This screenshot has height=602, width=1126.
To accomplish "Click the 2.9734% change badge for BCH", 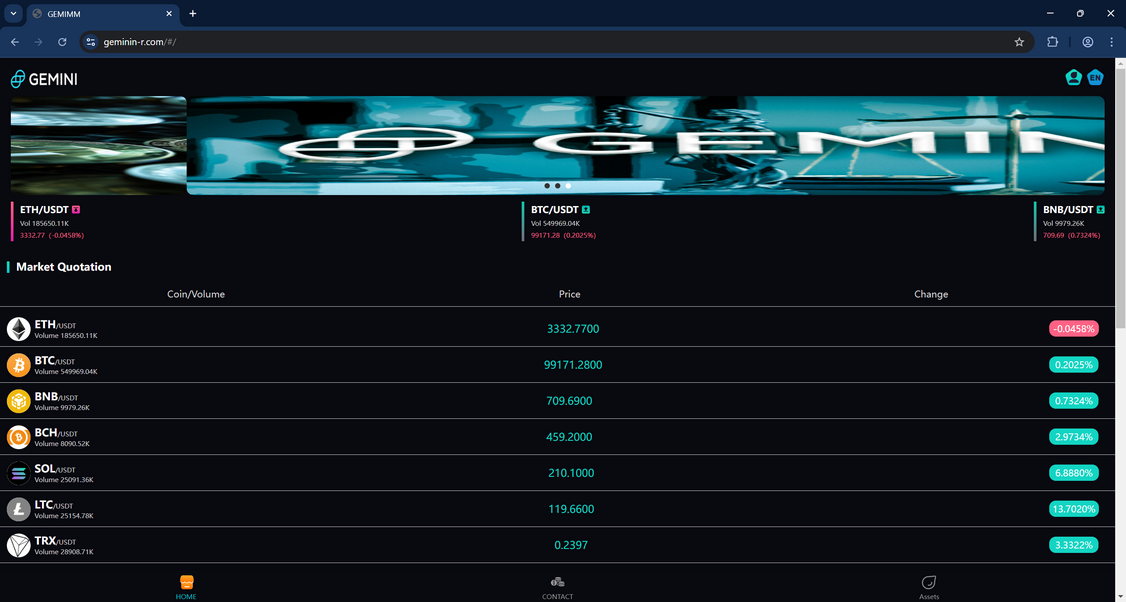I will point(1074,437).
